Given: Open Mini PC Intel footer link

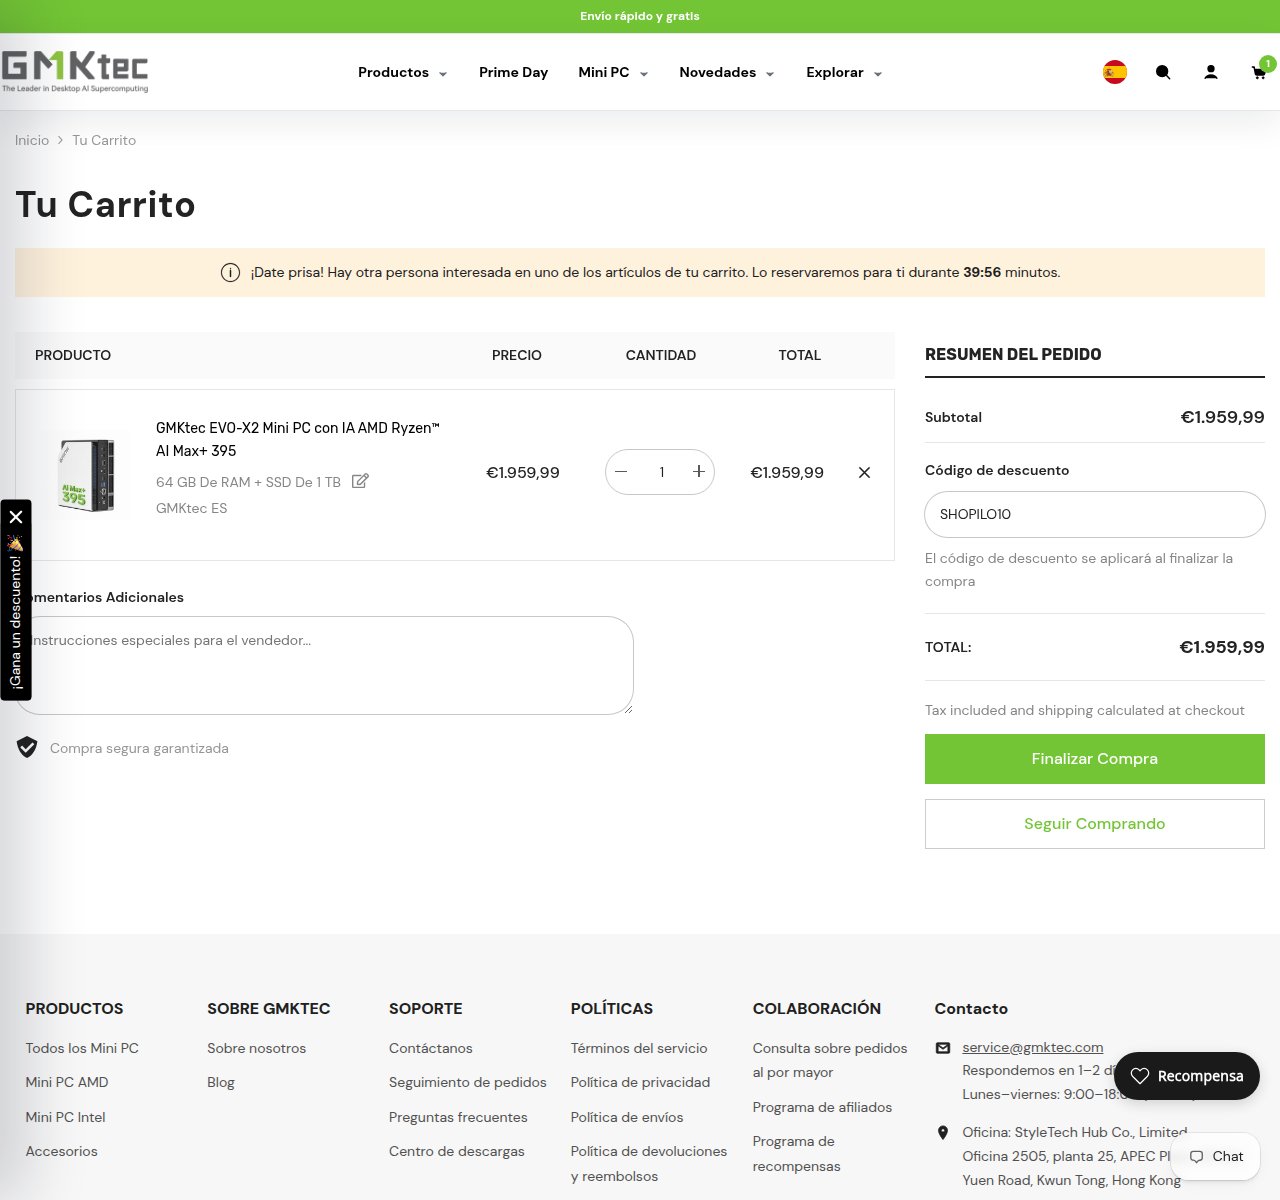Looking at the screenshot, I should pos(65,1117).
